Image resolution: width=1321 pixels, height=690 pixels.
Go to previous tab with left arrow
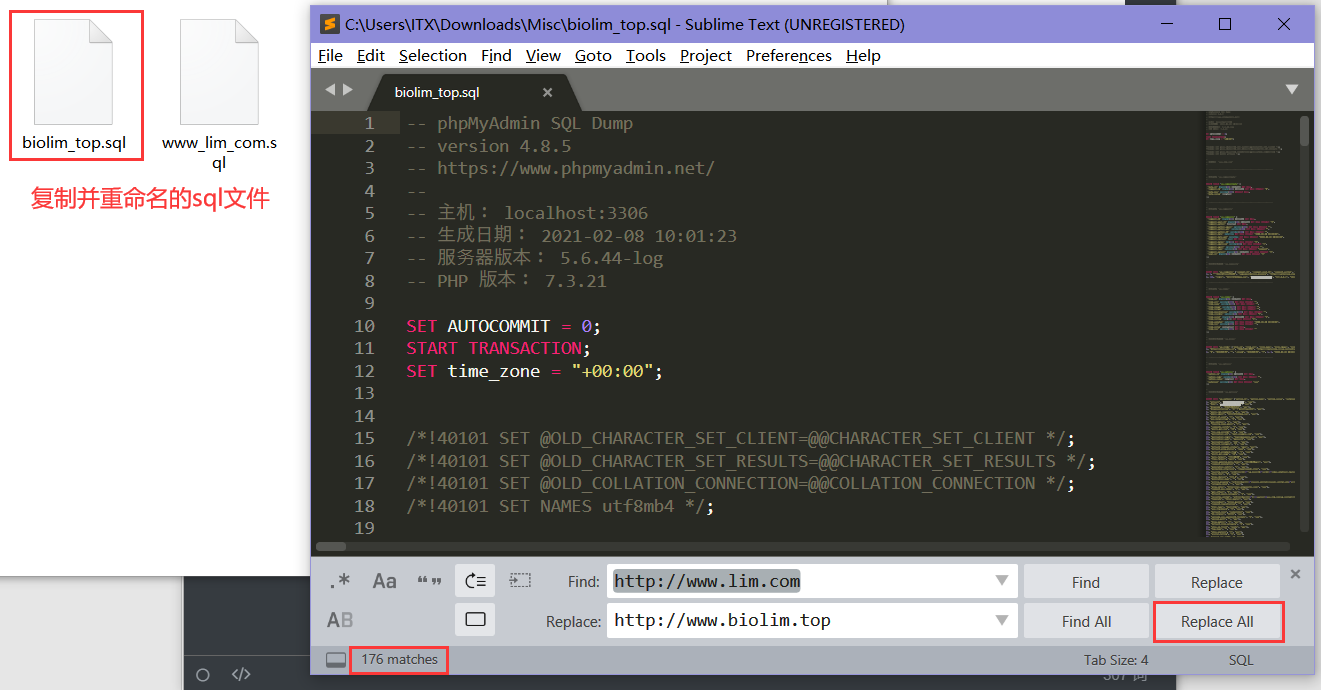330,90
